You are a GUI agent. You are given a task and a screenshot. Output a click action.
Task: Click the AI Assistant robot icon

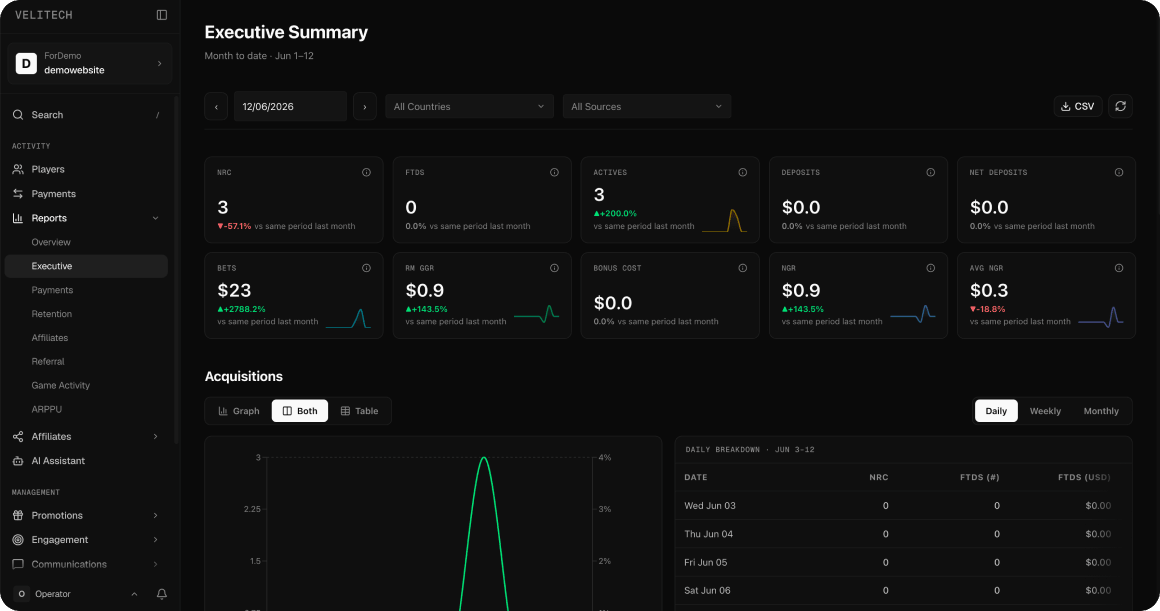pos(18,461)
